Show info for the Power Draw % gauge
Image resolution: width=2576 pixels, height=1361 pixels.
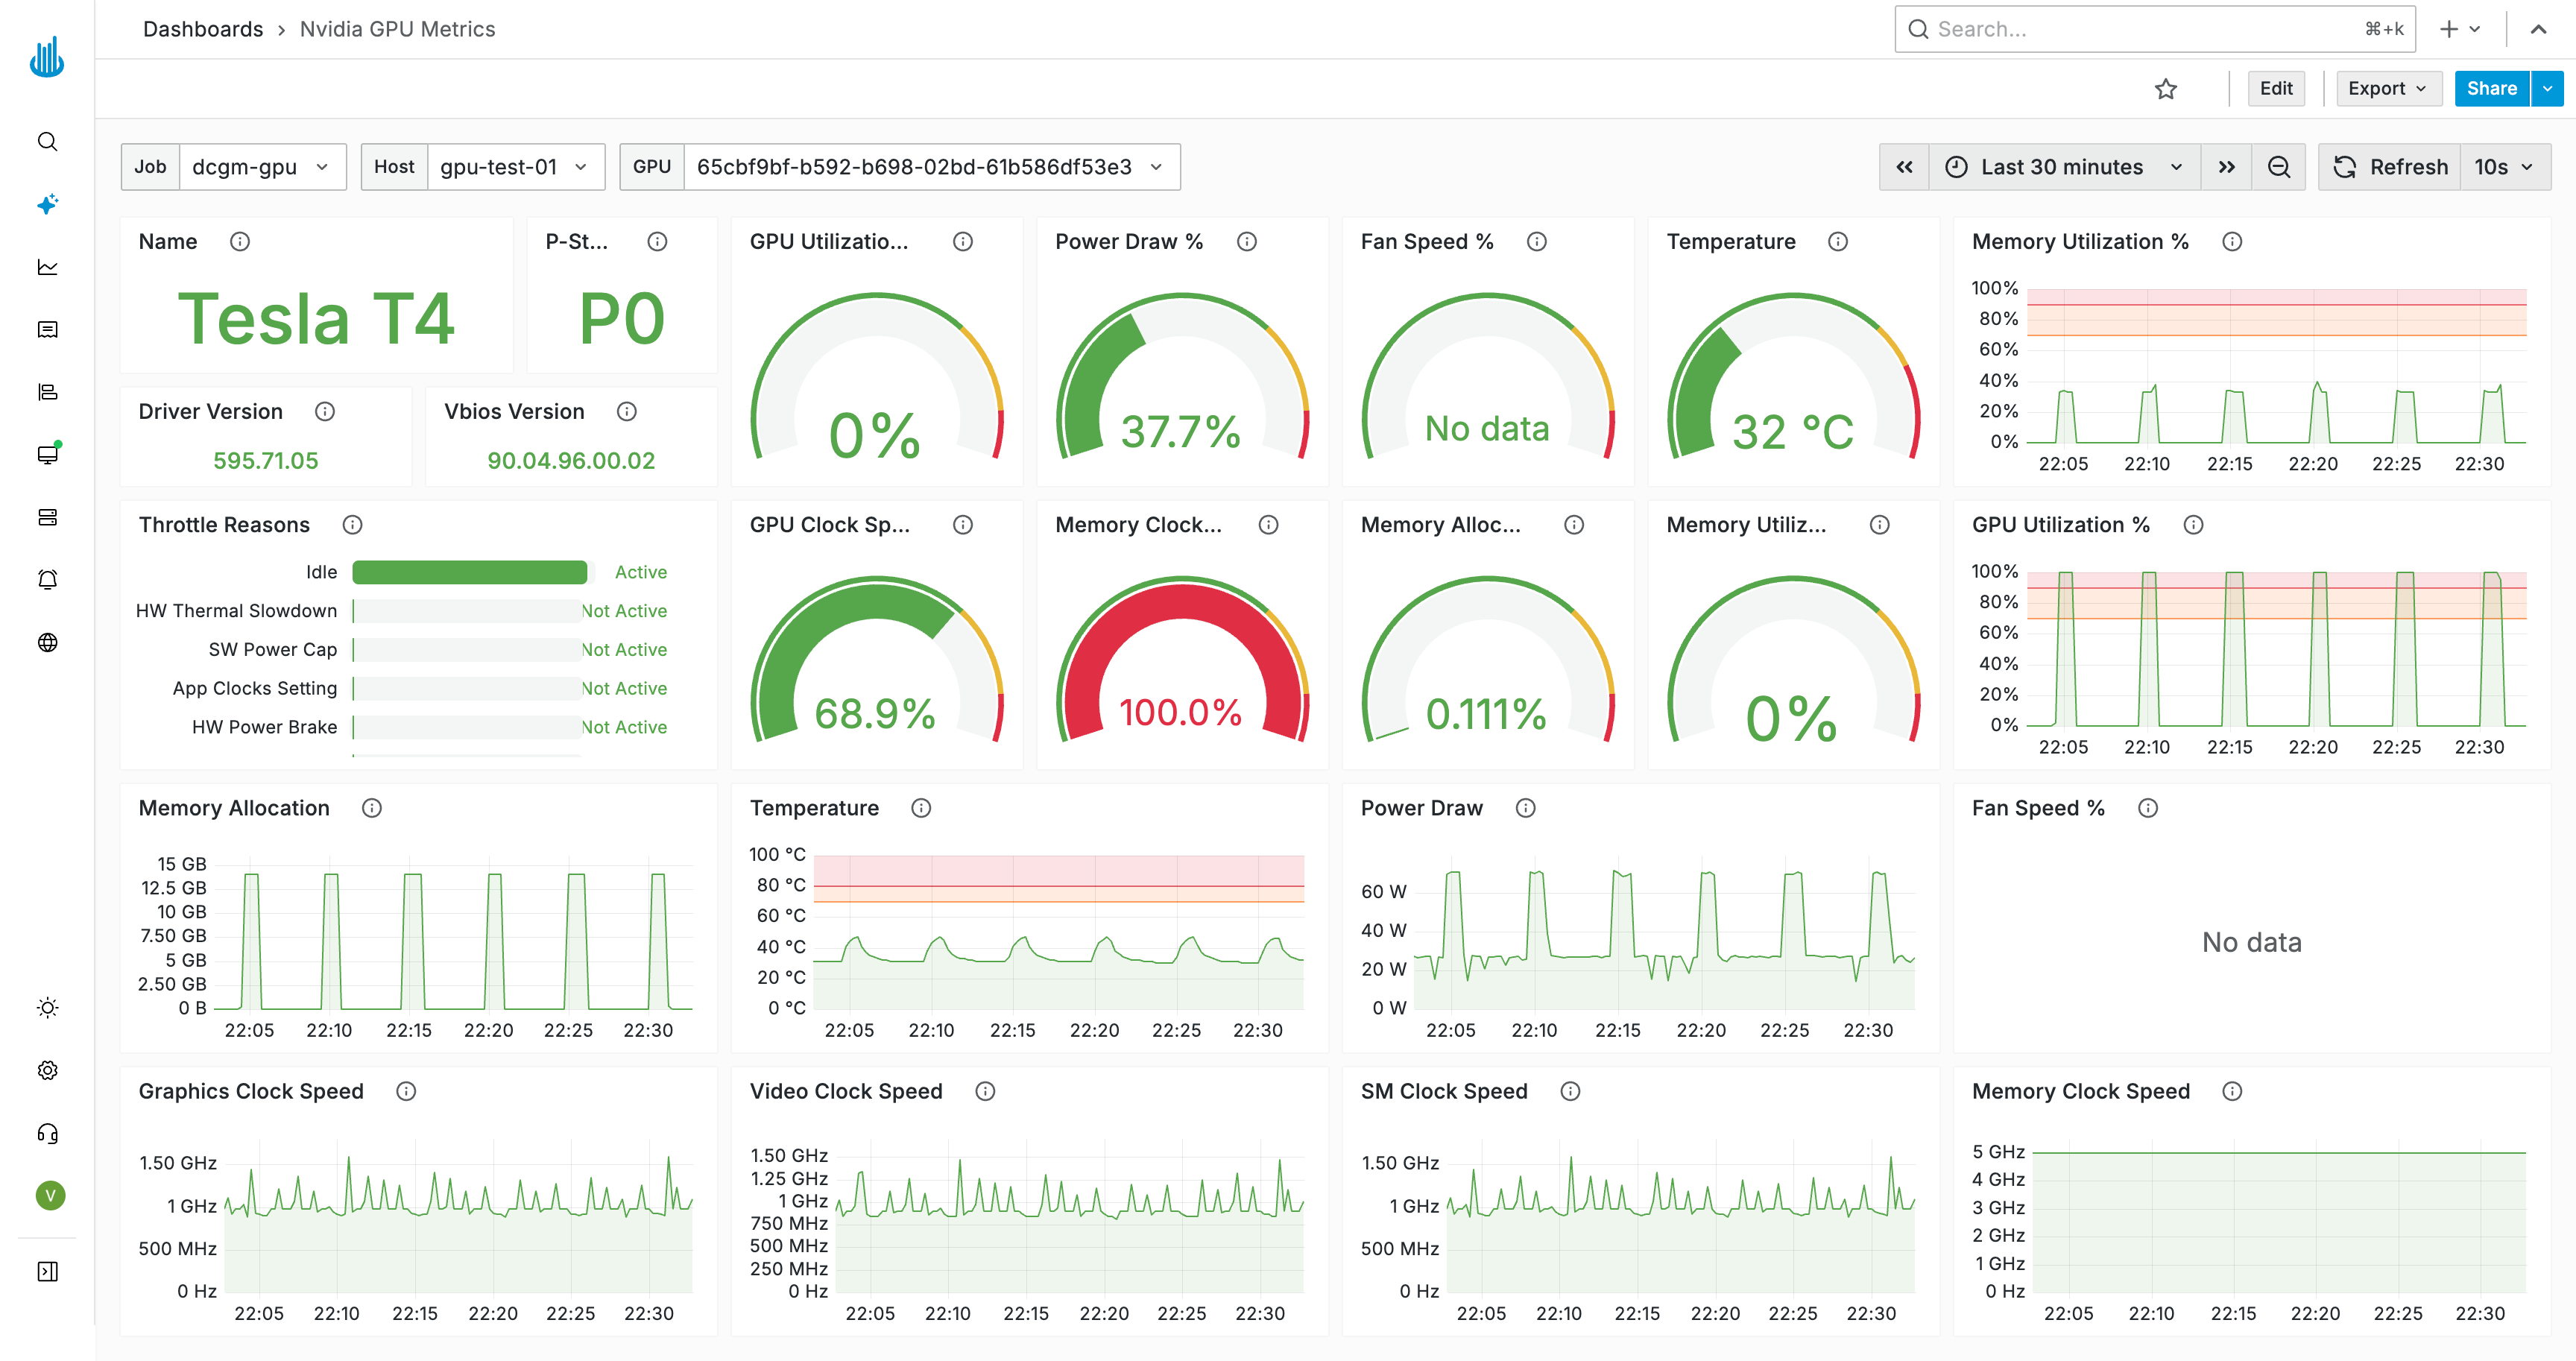1246,241
